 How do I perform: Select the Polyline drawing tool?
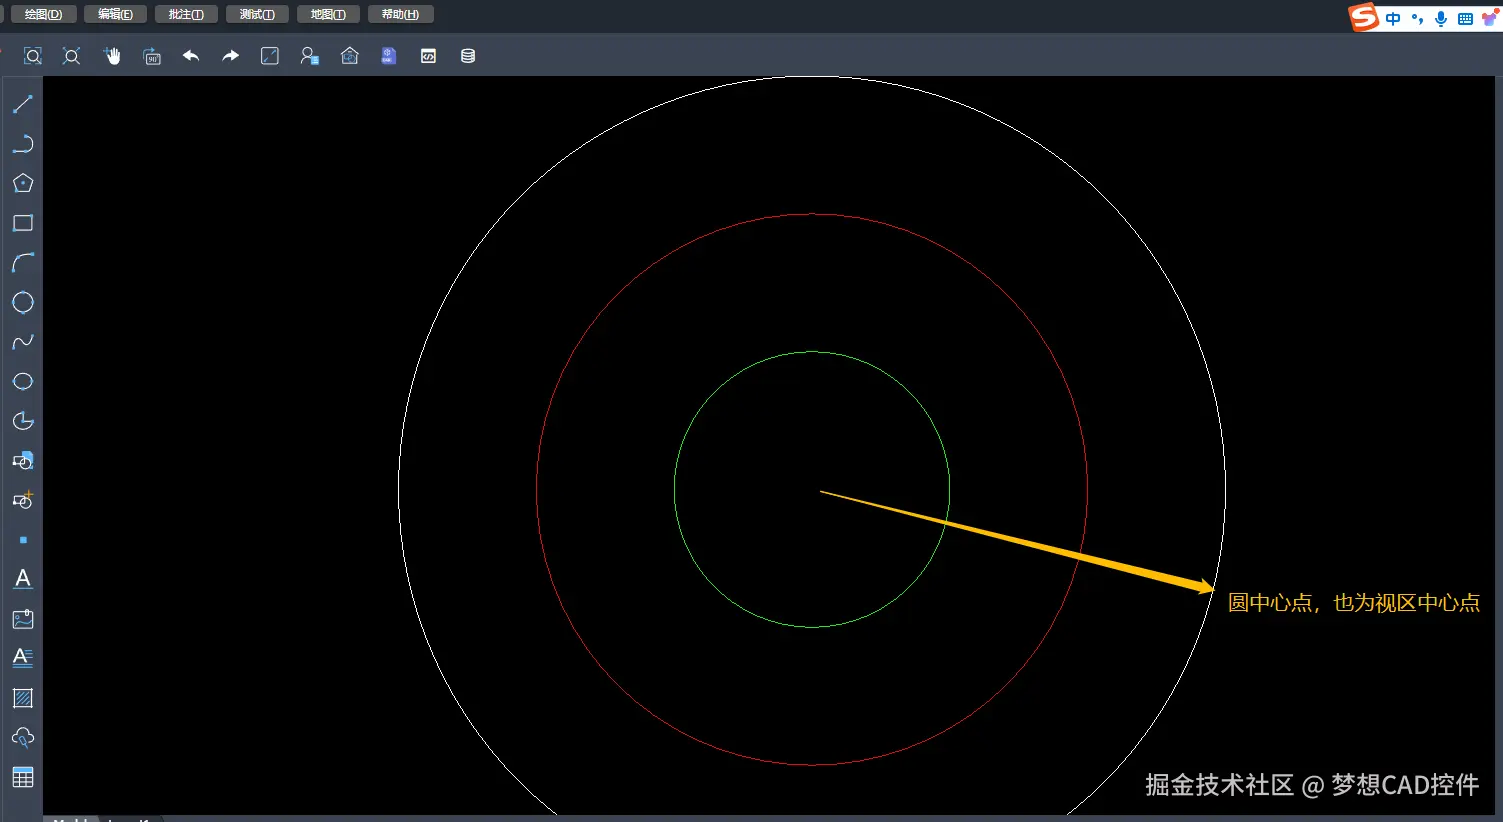23,144
